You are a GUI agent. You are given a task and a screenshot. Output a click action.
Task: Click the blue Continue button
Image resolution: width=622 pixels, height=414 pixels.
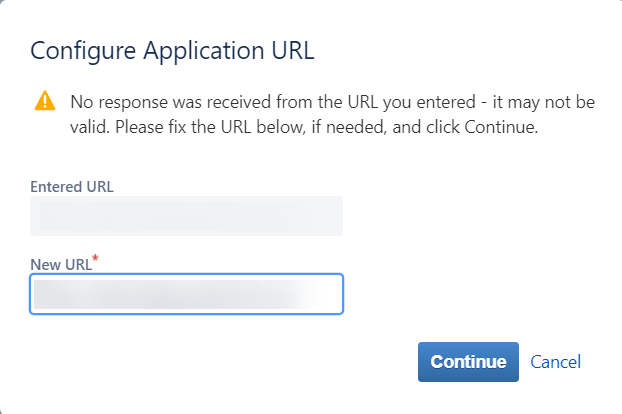coord(468,362)
